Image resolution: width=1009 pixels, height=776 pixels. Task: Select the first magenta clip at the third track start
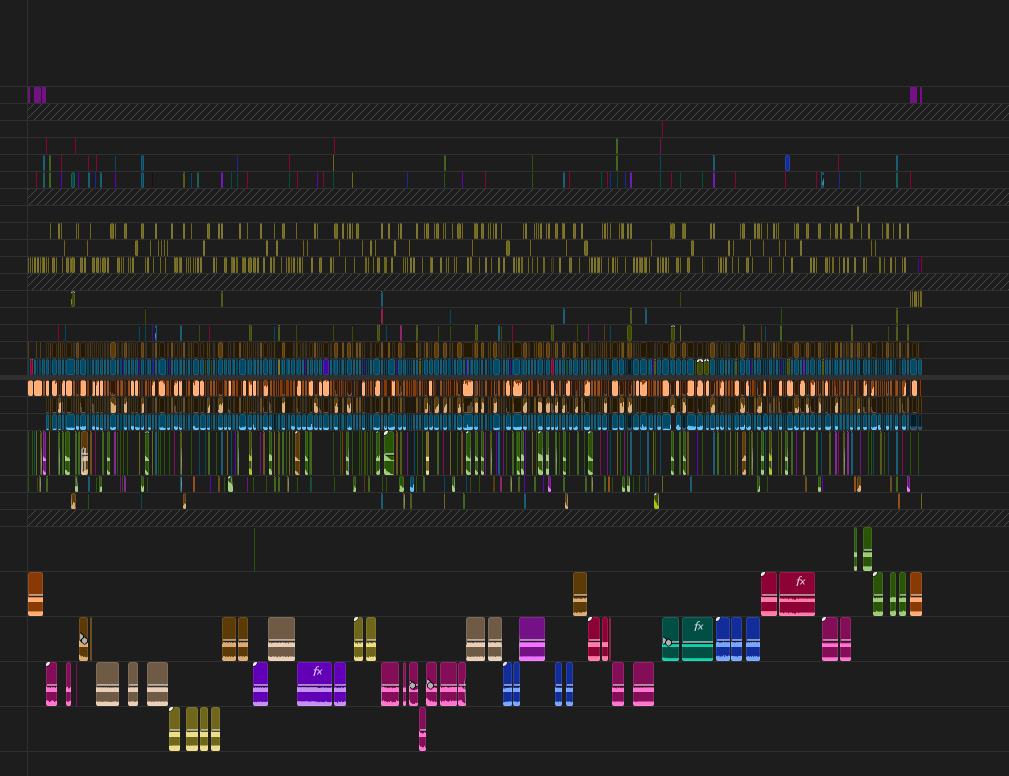click(x=51, y=684)
